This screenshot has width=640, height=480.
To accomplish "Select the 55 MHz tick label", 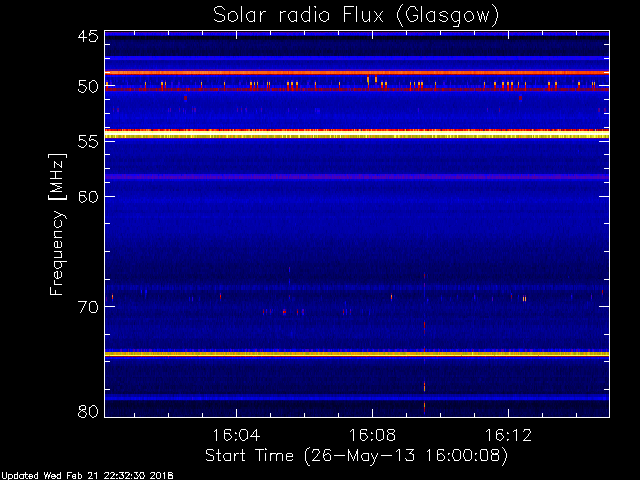I will click(87, 142).
